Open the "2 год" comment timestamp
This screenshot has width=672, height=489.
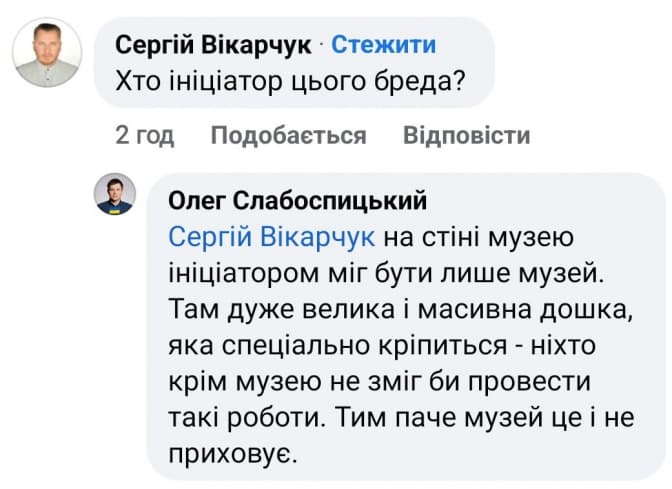pyautogui.click(x=145, y=135)
